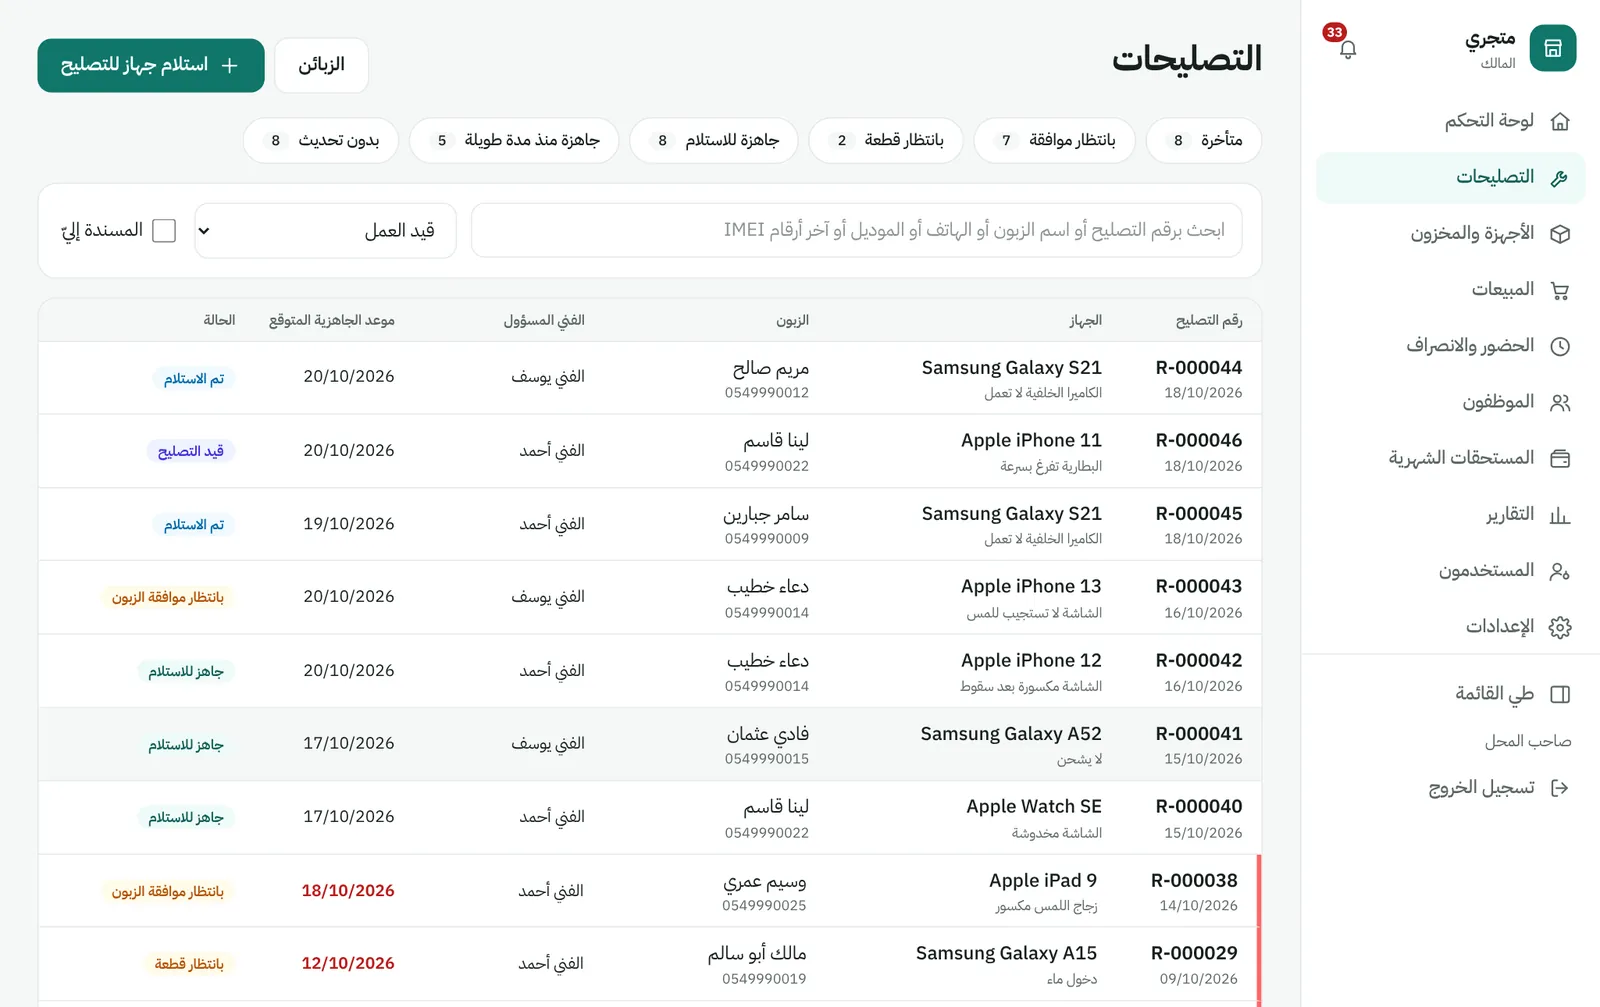Click customer name وسيم عمري

(765, 881)
